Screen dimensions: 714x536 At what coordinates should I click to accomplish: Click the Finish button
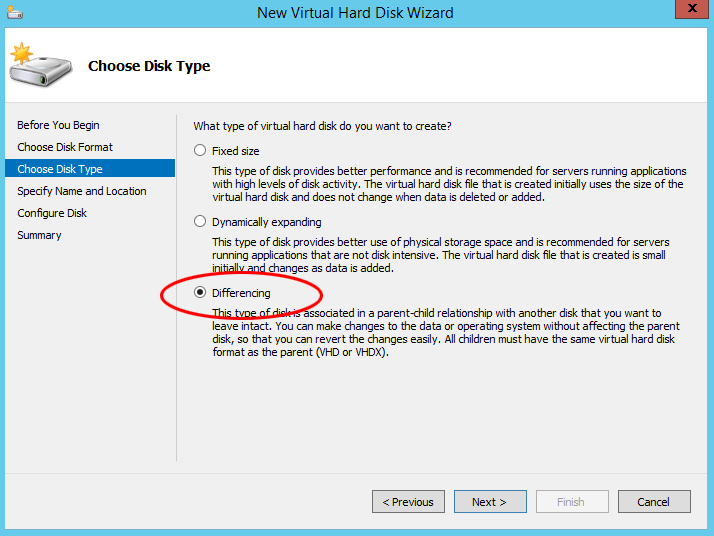point(572,502)
